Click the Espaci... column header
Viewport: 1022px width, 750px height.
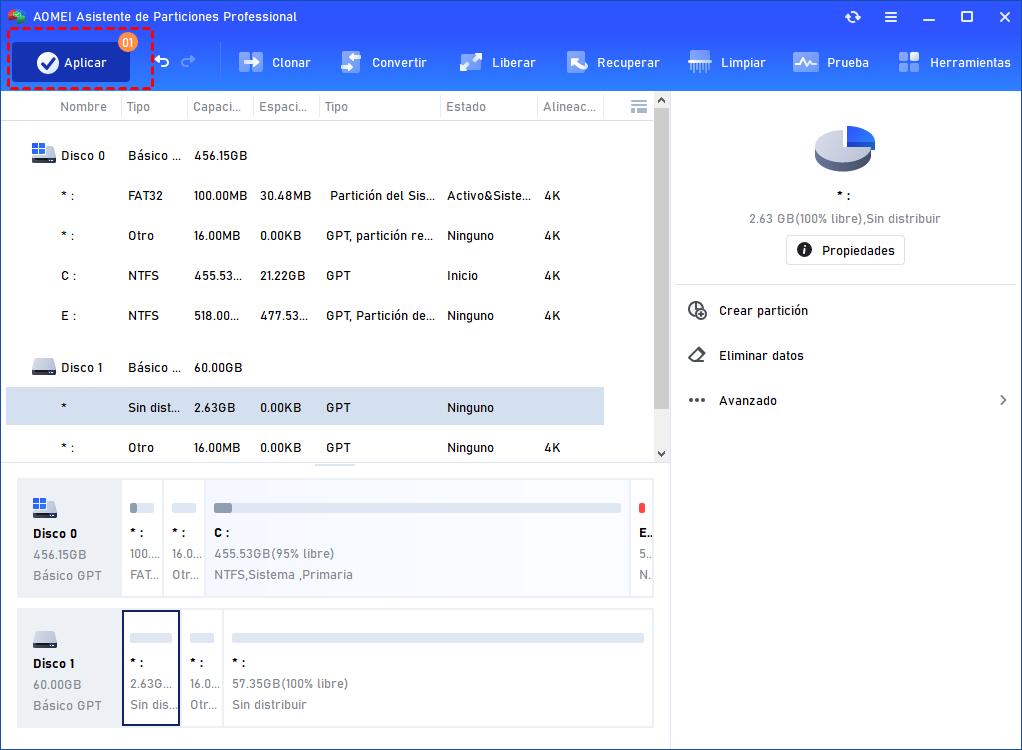point(283,107)
